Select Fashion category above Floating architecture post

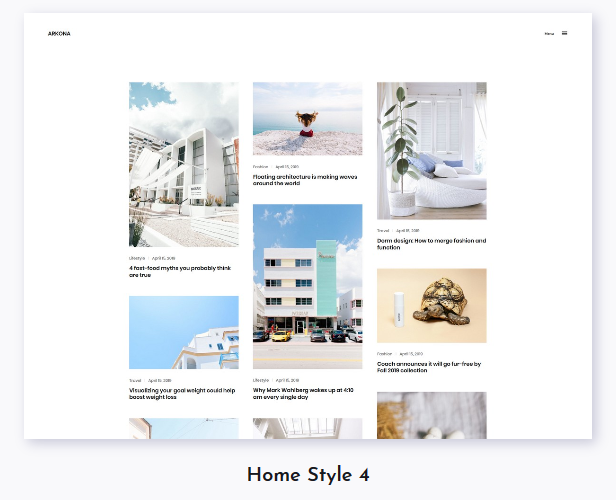tap(260, 167)
